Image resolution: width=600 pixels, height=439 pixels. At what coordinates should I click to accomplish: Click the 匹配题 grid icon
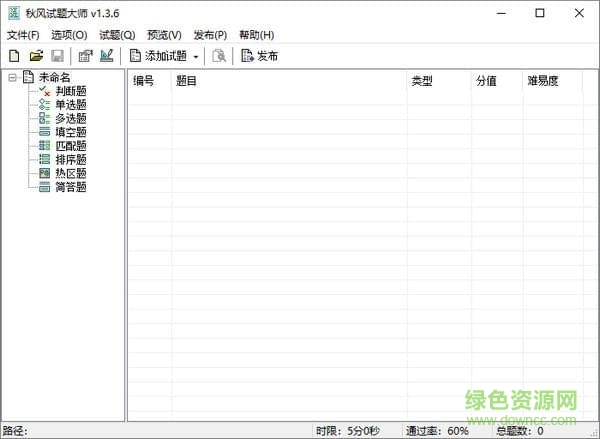45,145
